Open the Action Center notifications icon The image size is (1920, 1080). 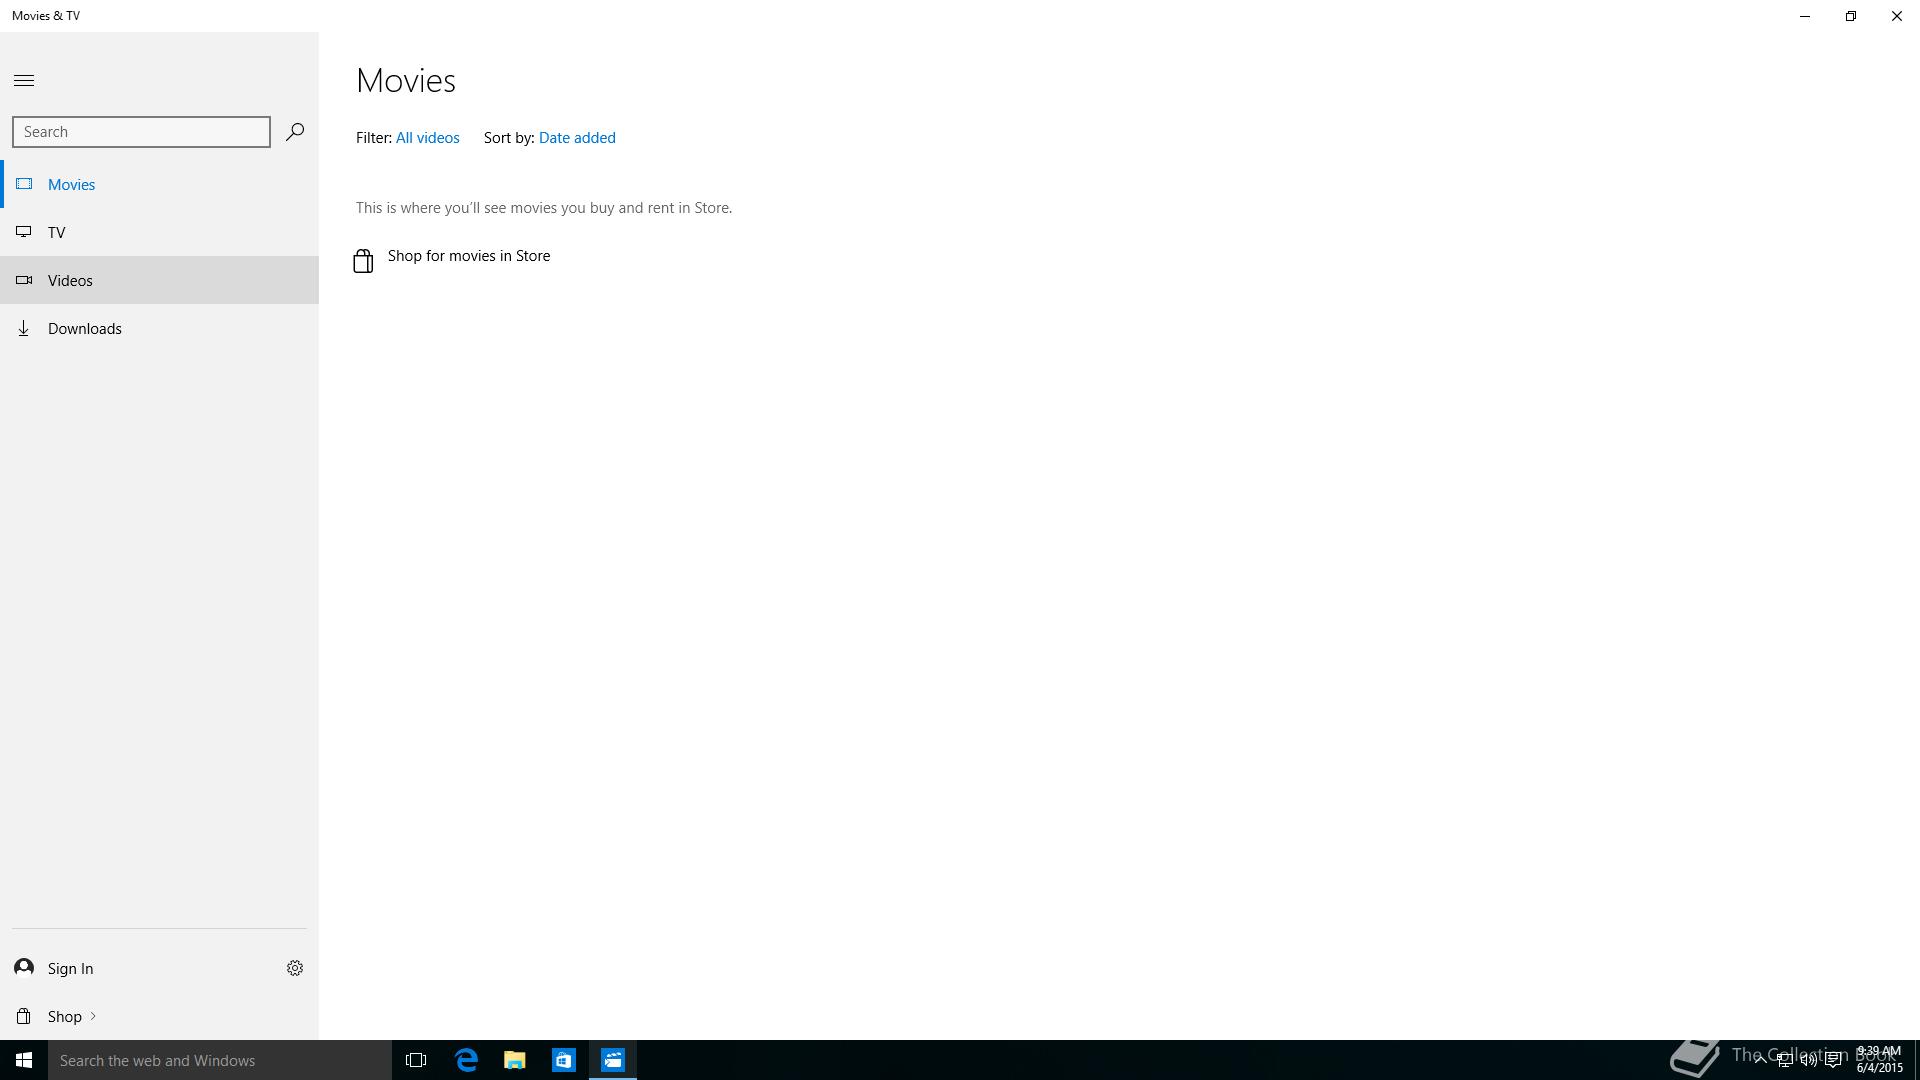point(1833,1060)
